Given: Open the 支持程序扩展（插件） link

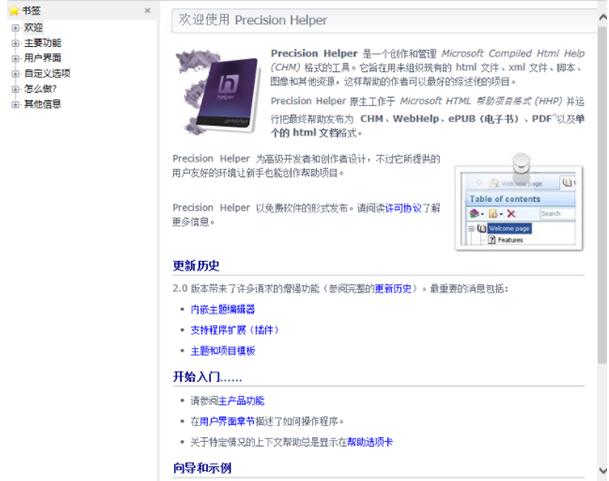Looking at the screenshot, I should 234,330.
